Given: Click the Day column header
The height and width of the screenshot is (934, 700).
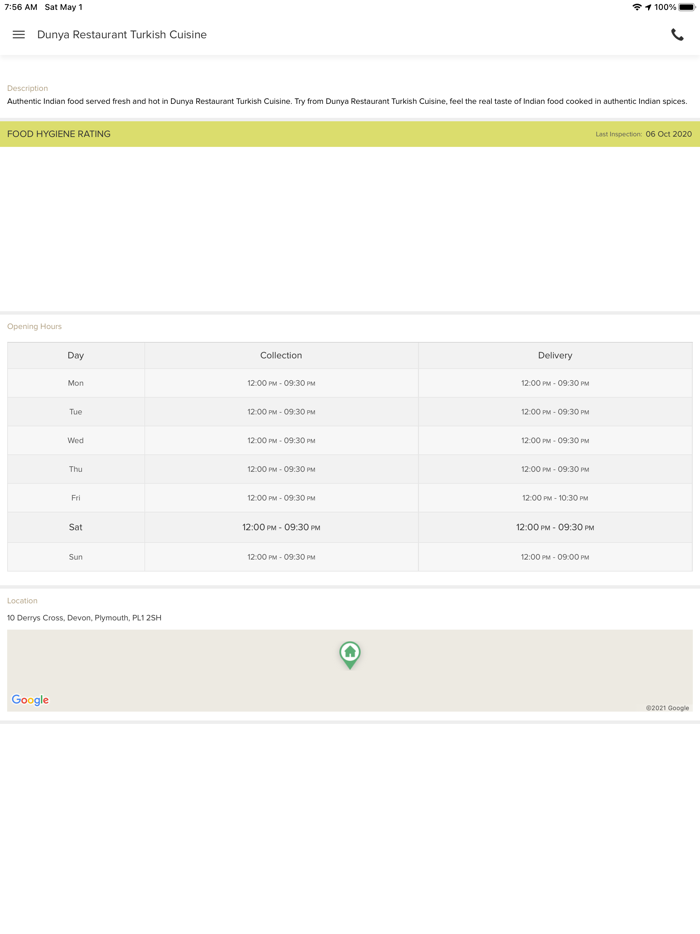Looking at the screenshot, I should 76,355.
